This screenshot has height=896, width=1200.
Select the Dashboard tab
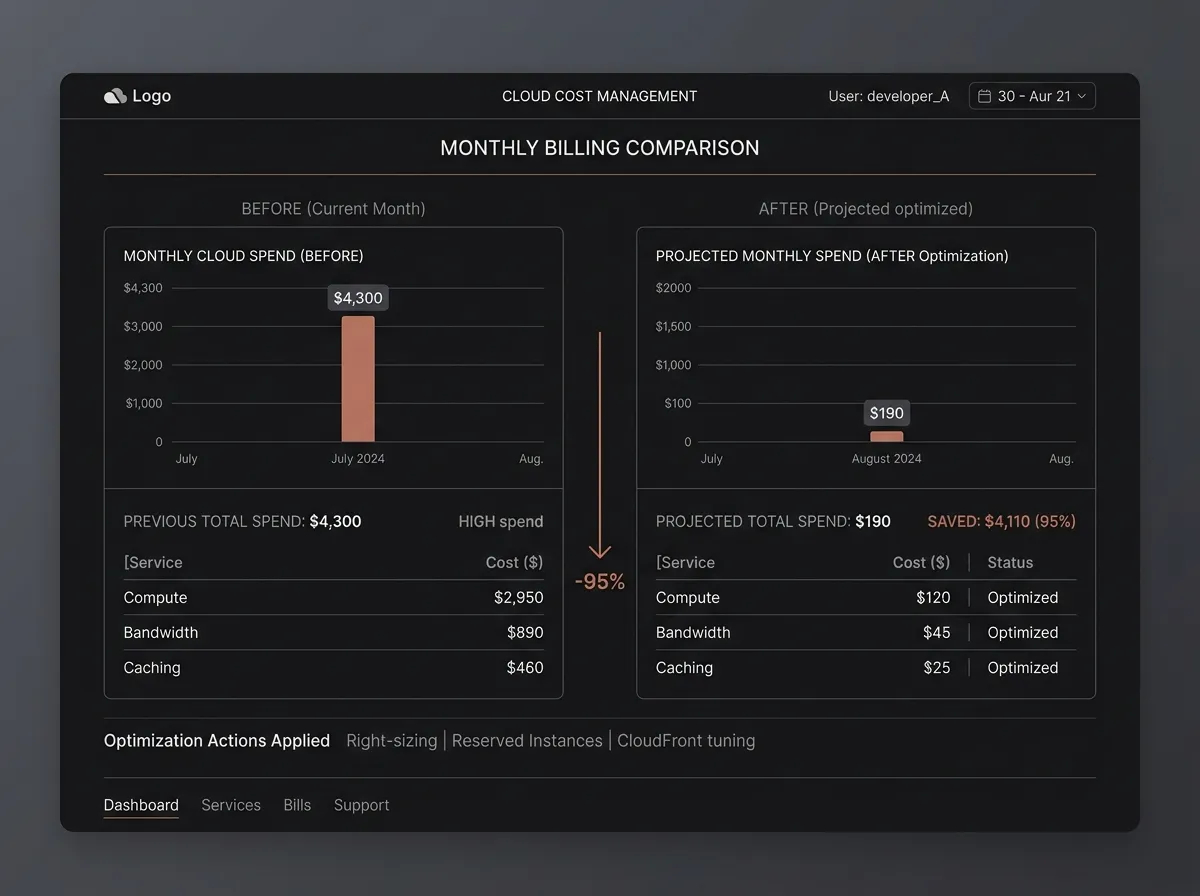[x=141, y=805]
